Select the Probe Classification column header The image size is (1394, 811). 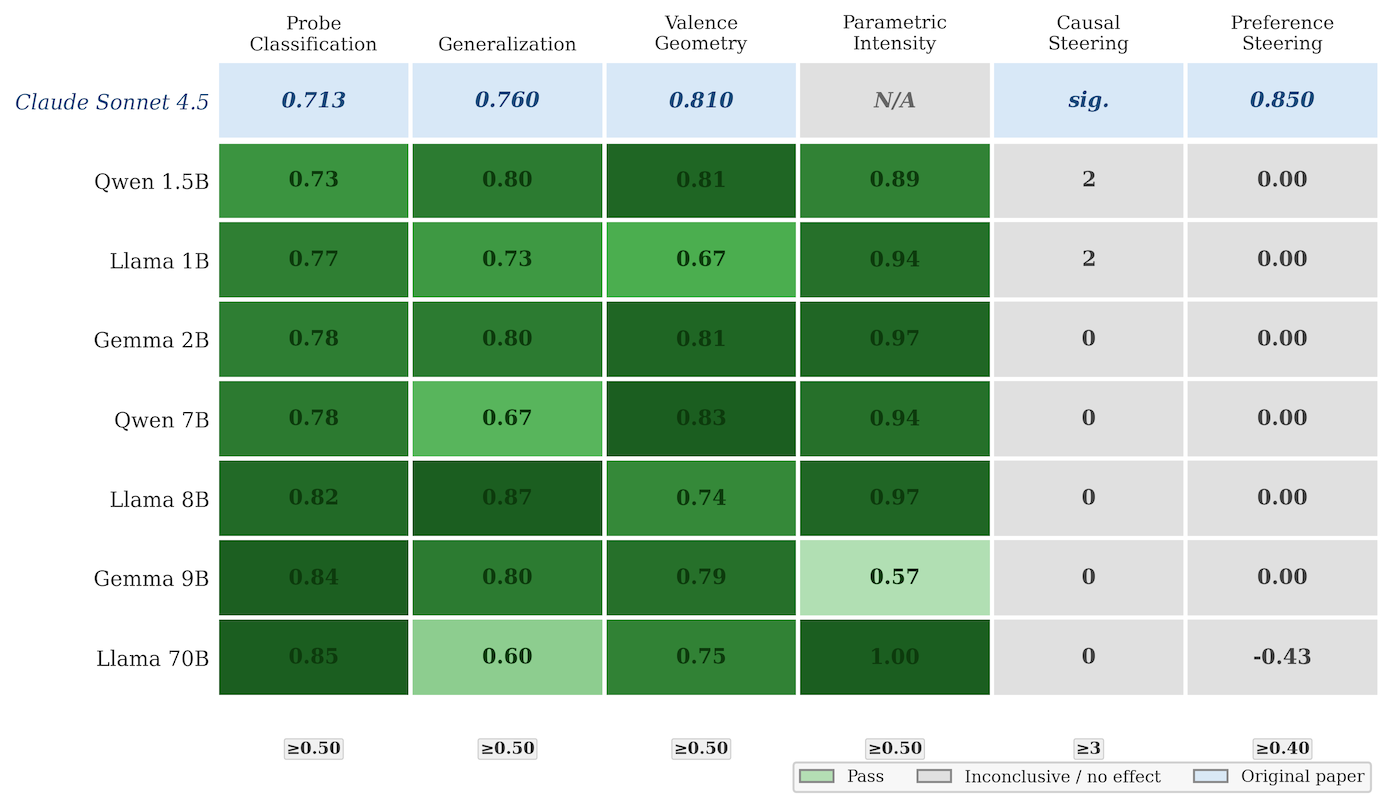click(x=313, y=33)
